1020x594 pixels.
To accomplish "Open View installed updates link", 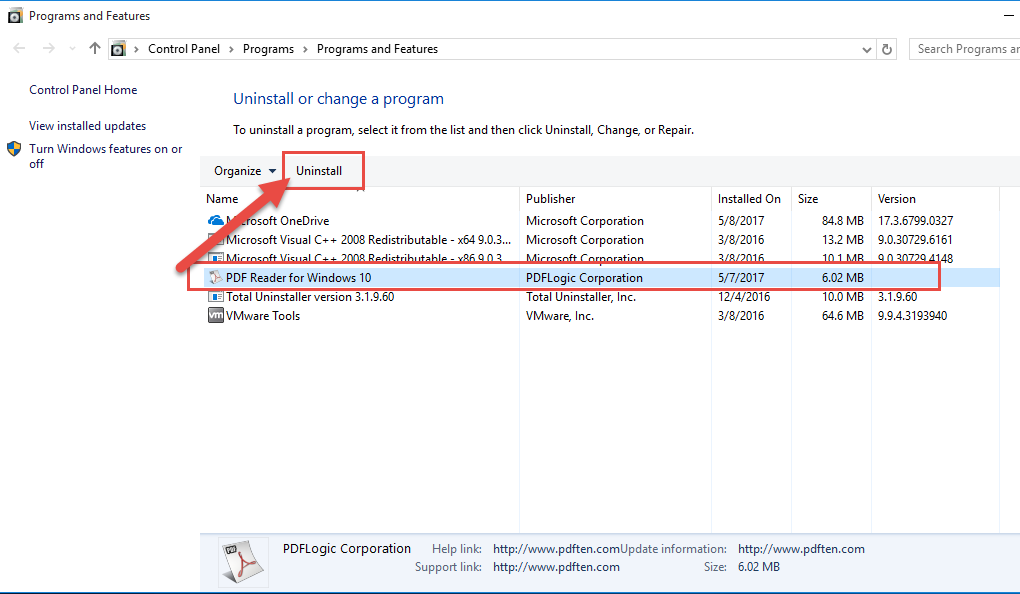I will 88,126.
